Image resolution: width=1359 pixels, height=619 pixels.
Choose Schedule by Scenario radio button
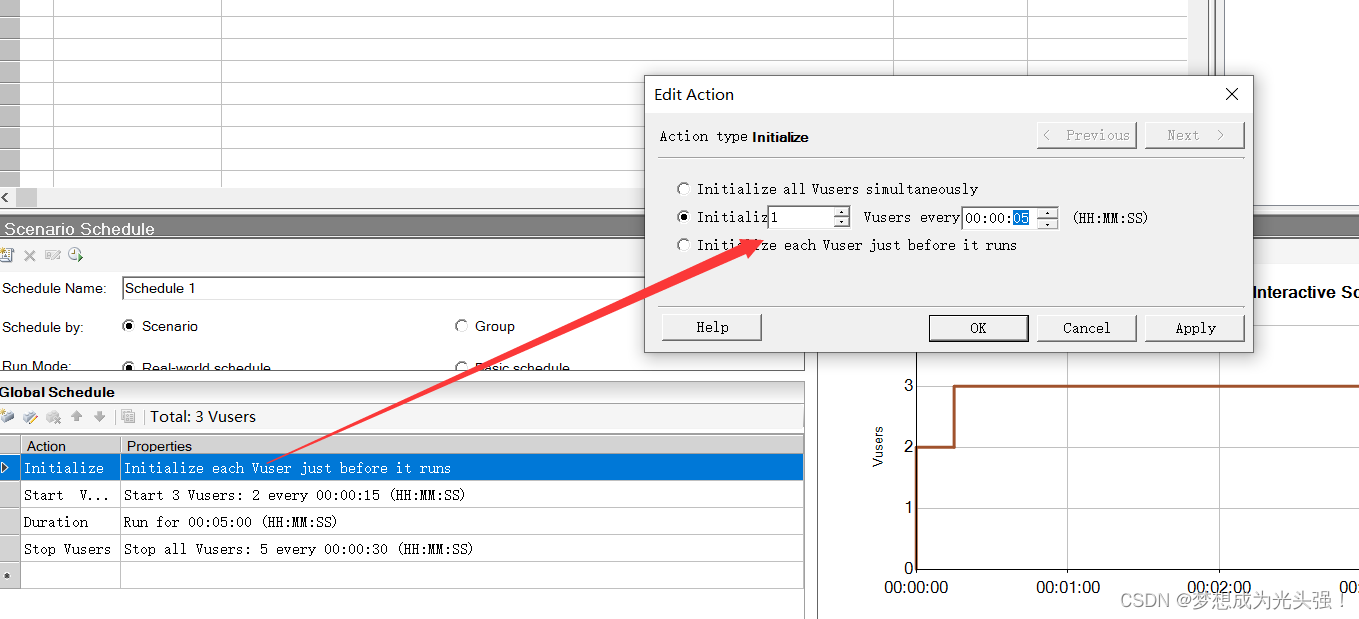(x=128, y=325)
